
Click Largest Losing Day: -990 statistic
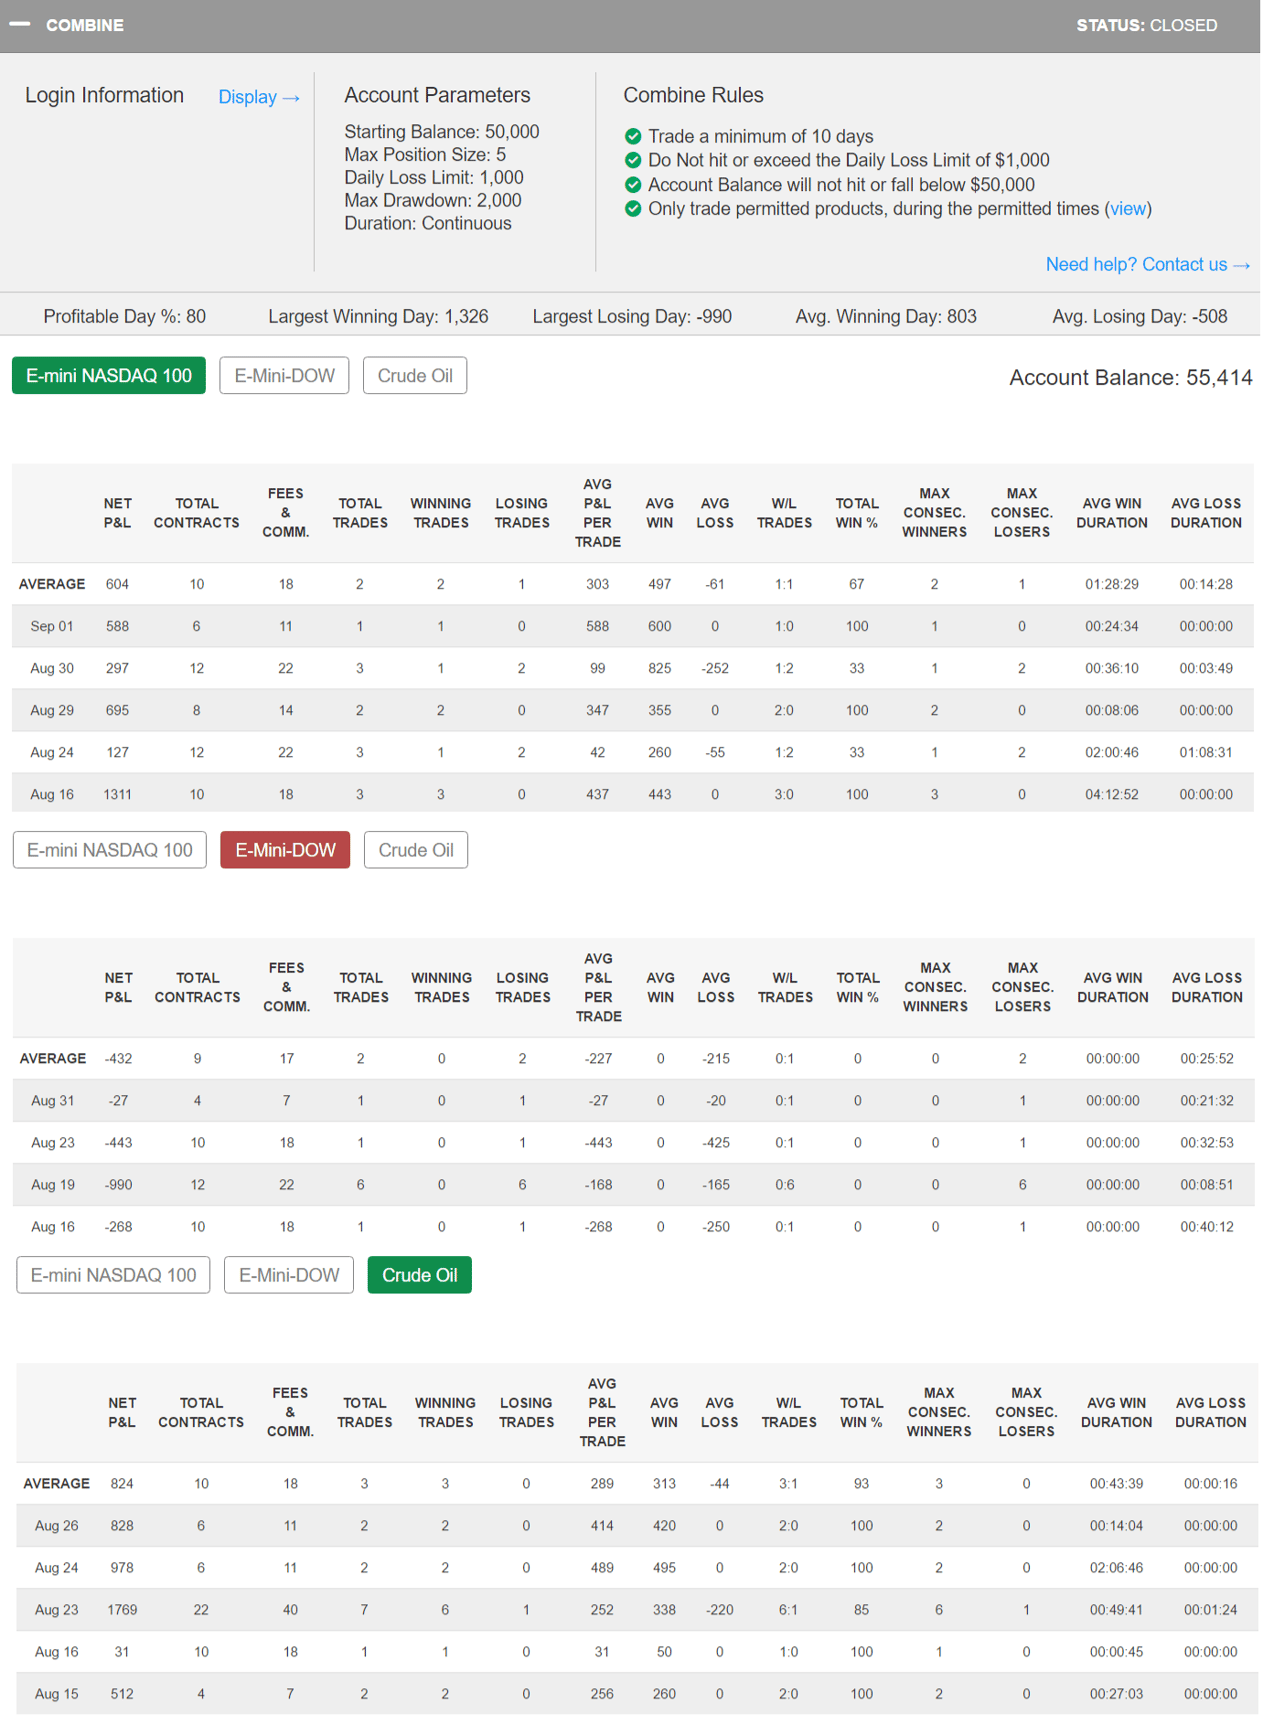click(632, 317)
